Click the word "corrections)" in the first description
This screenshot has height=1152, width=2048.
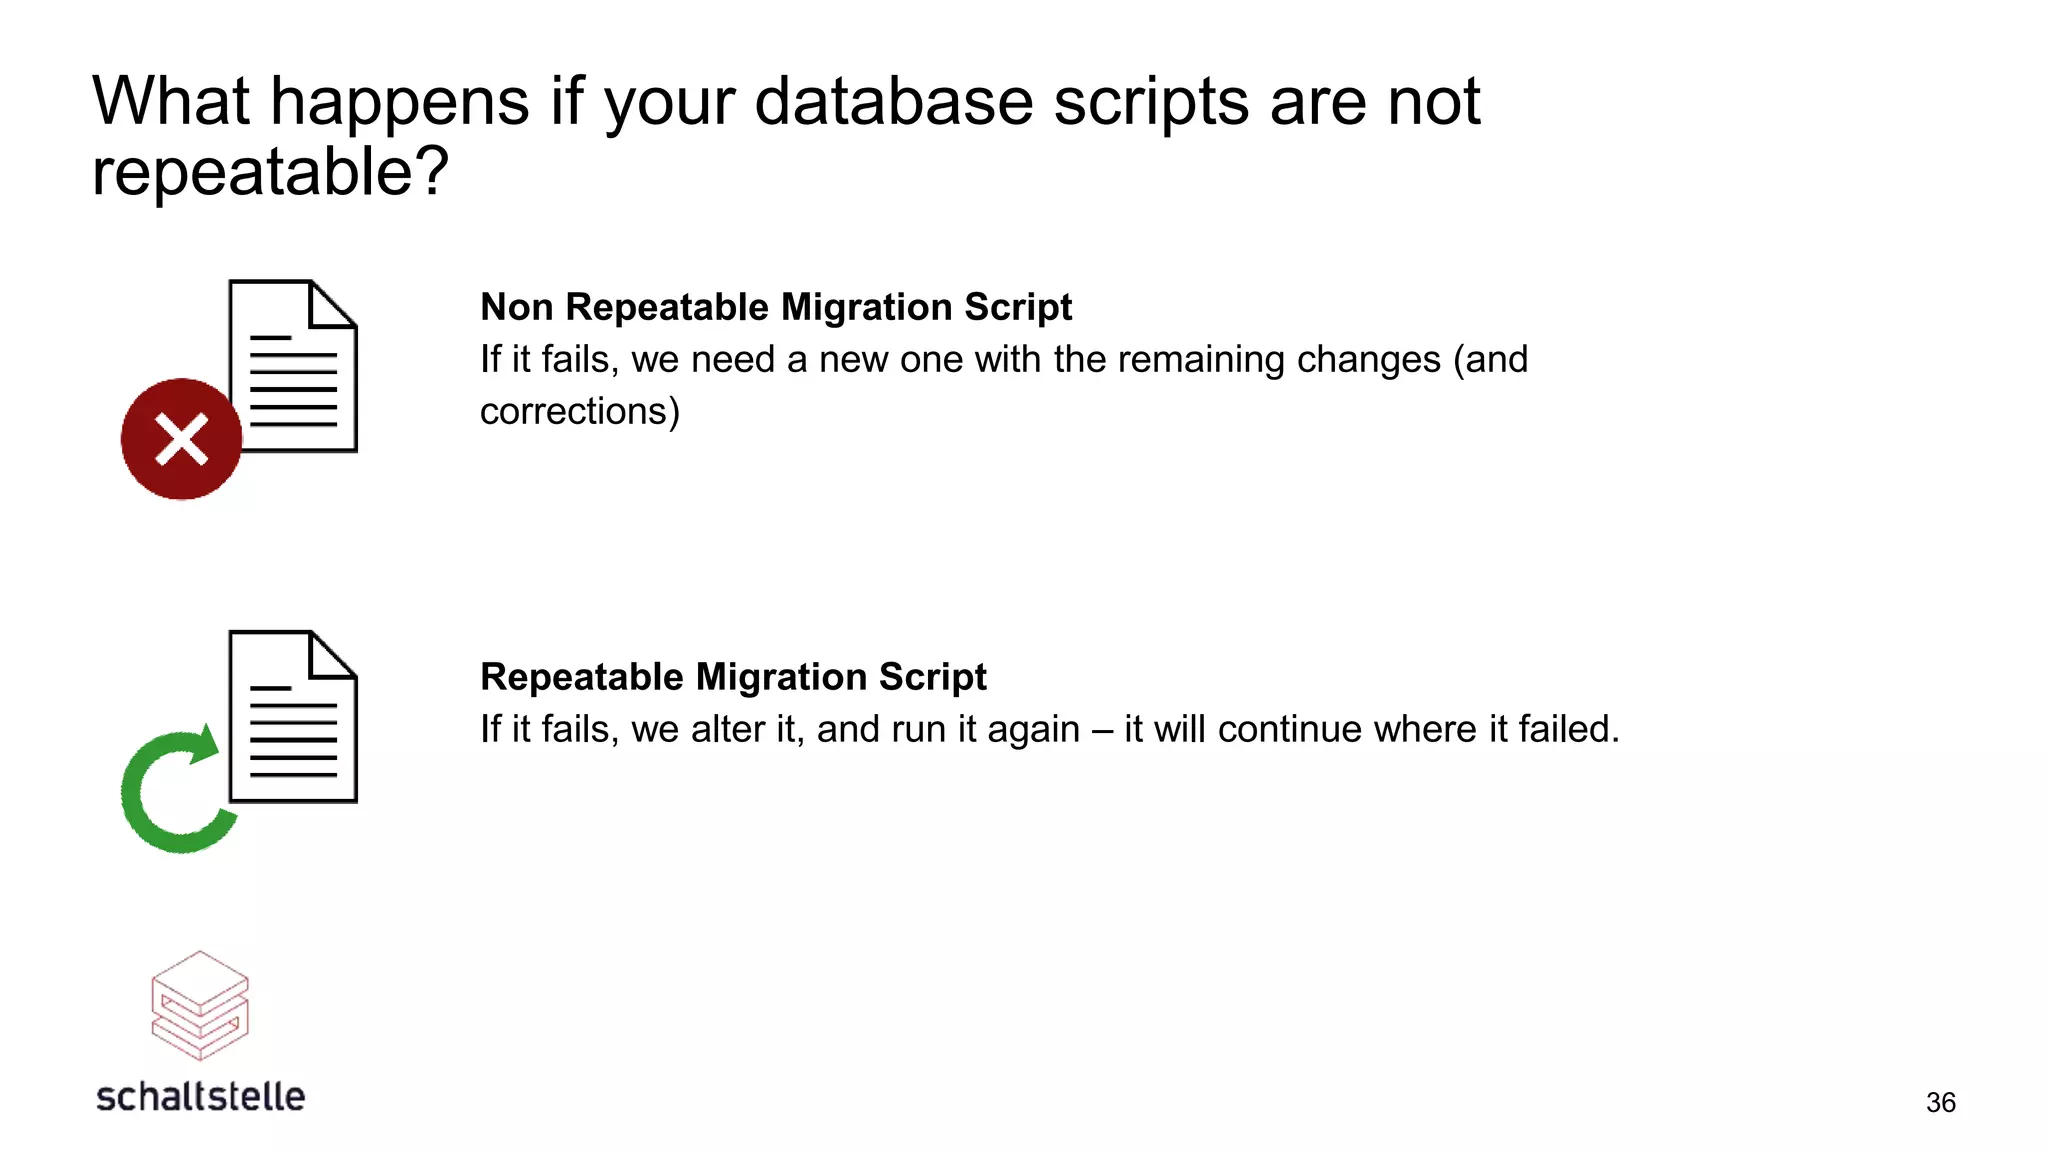click(580, 412)
